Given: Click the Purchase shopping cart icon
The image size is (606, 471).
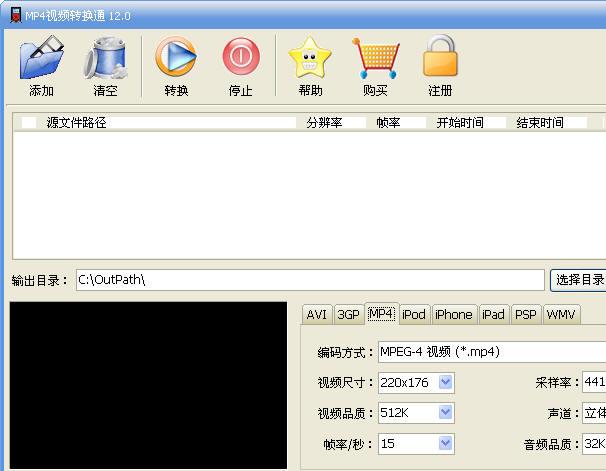Looking at the screenshot, I should click(375, 59).
